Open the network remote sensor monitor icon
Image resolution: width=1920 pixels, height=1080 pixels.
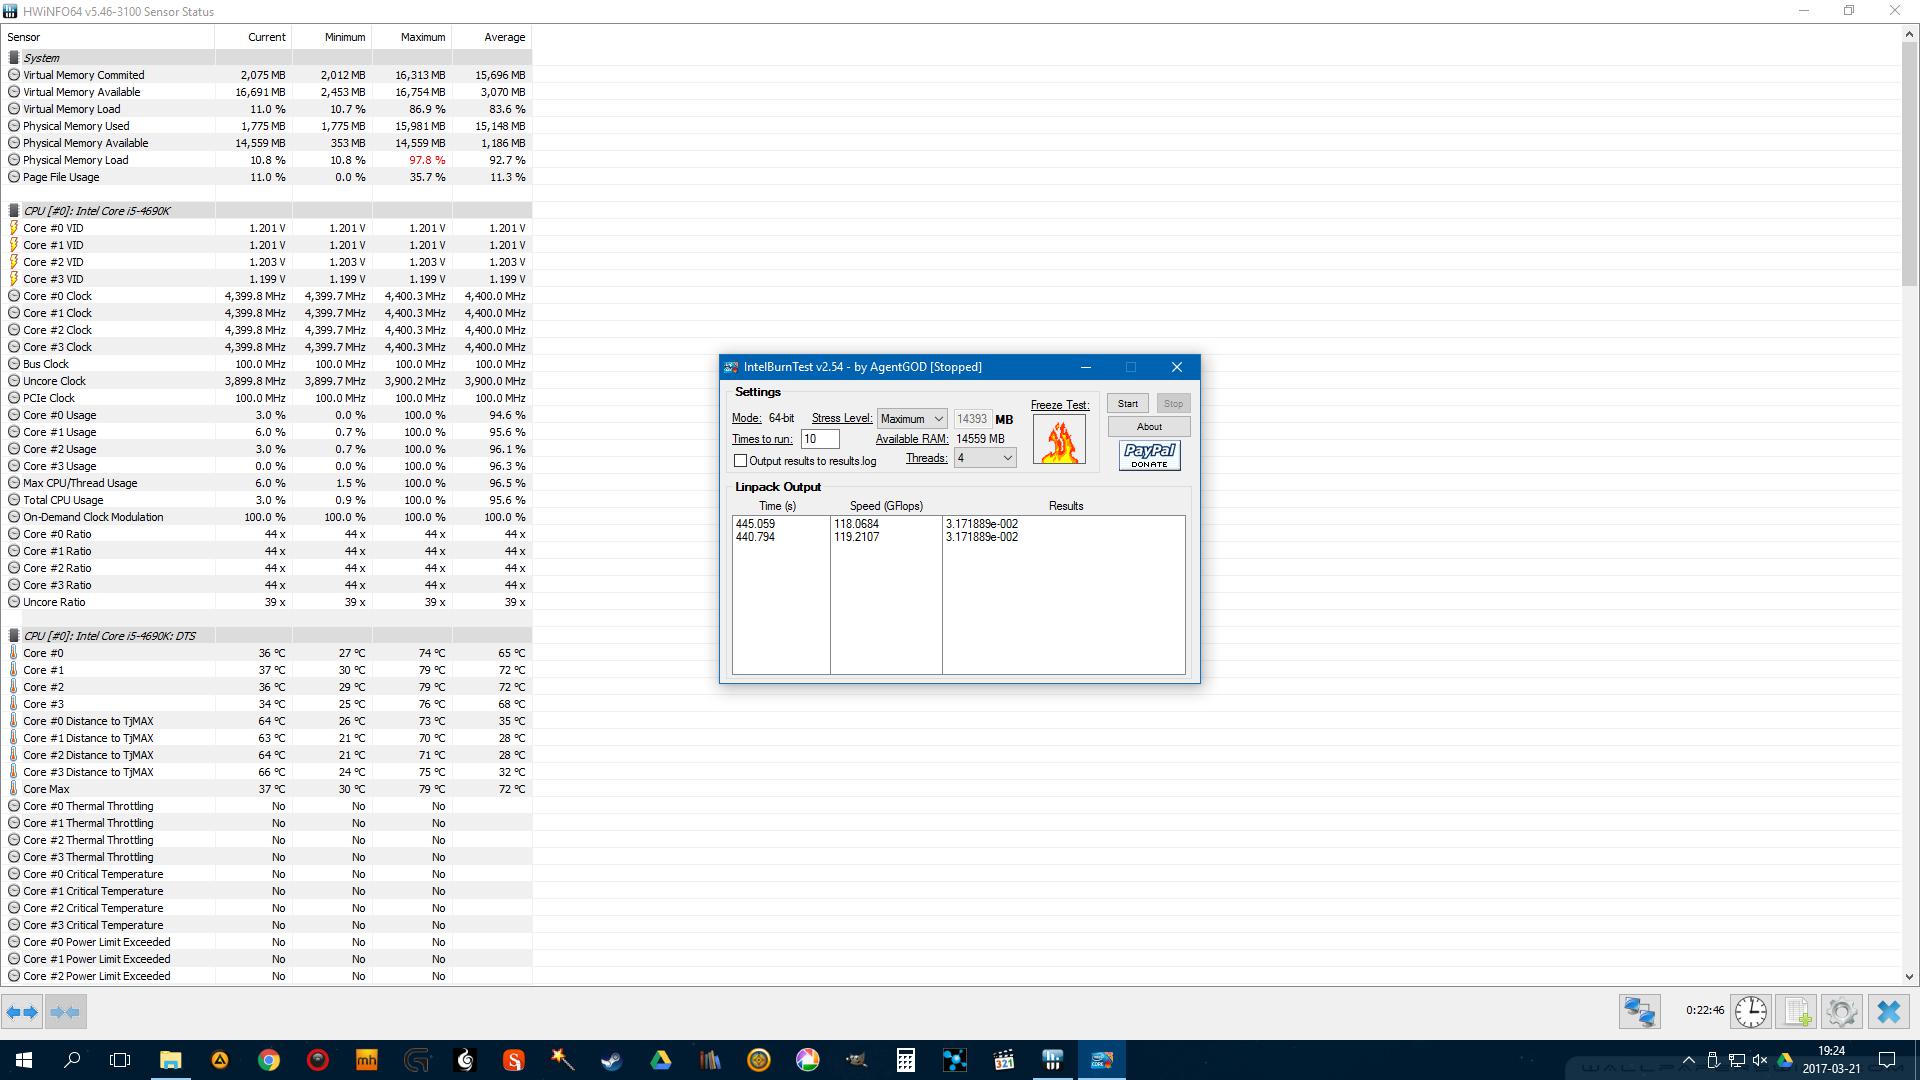(1640, 1012)
